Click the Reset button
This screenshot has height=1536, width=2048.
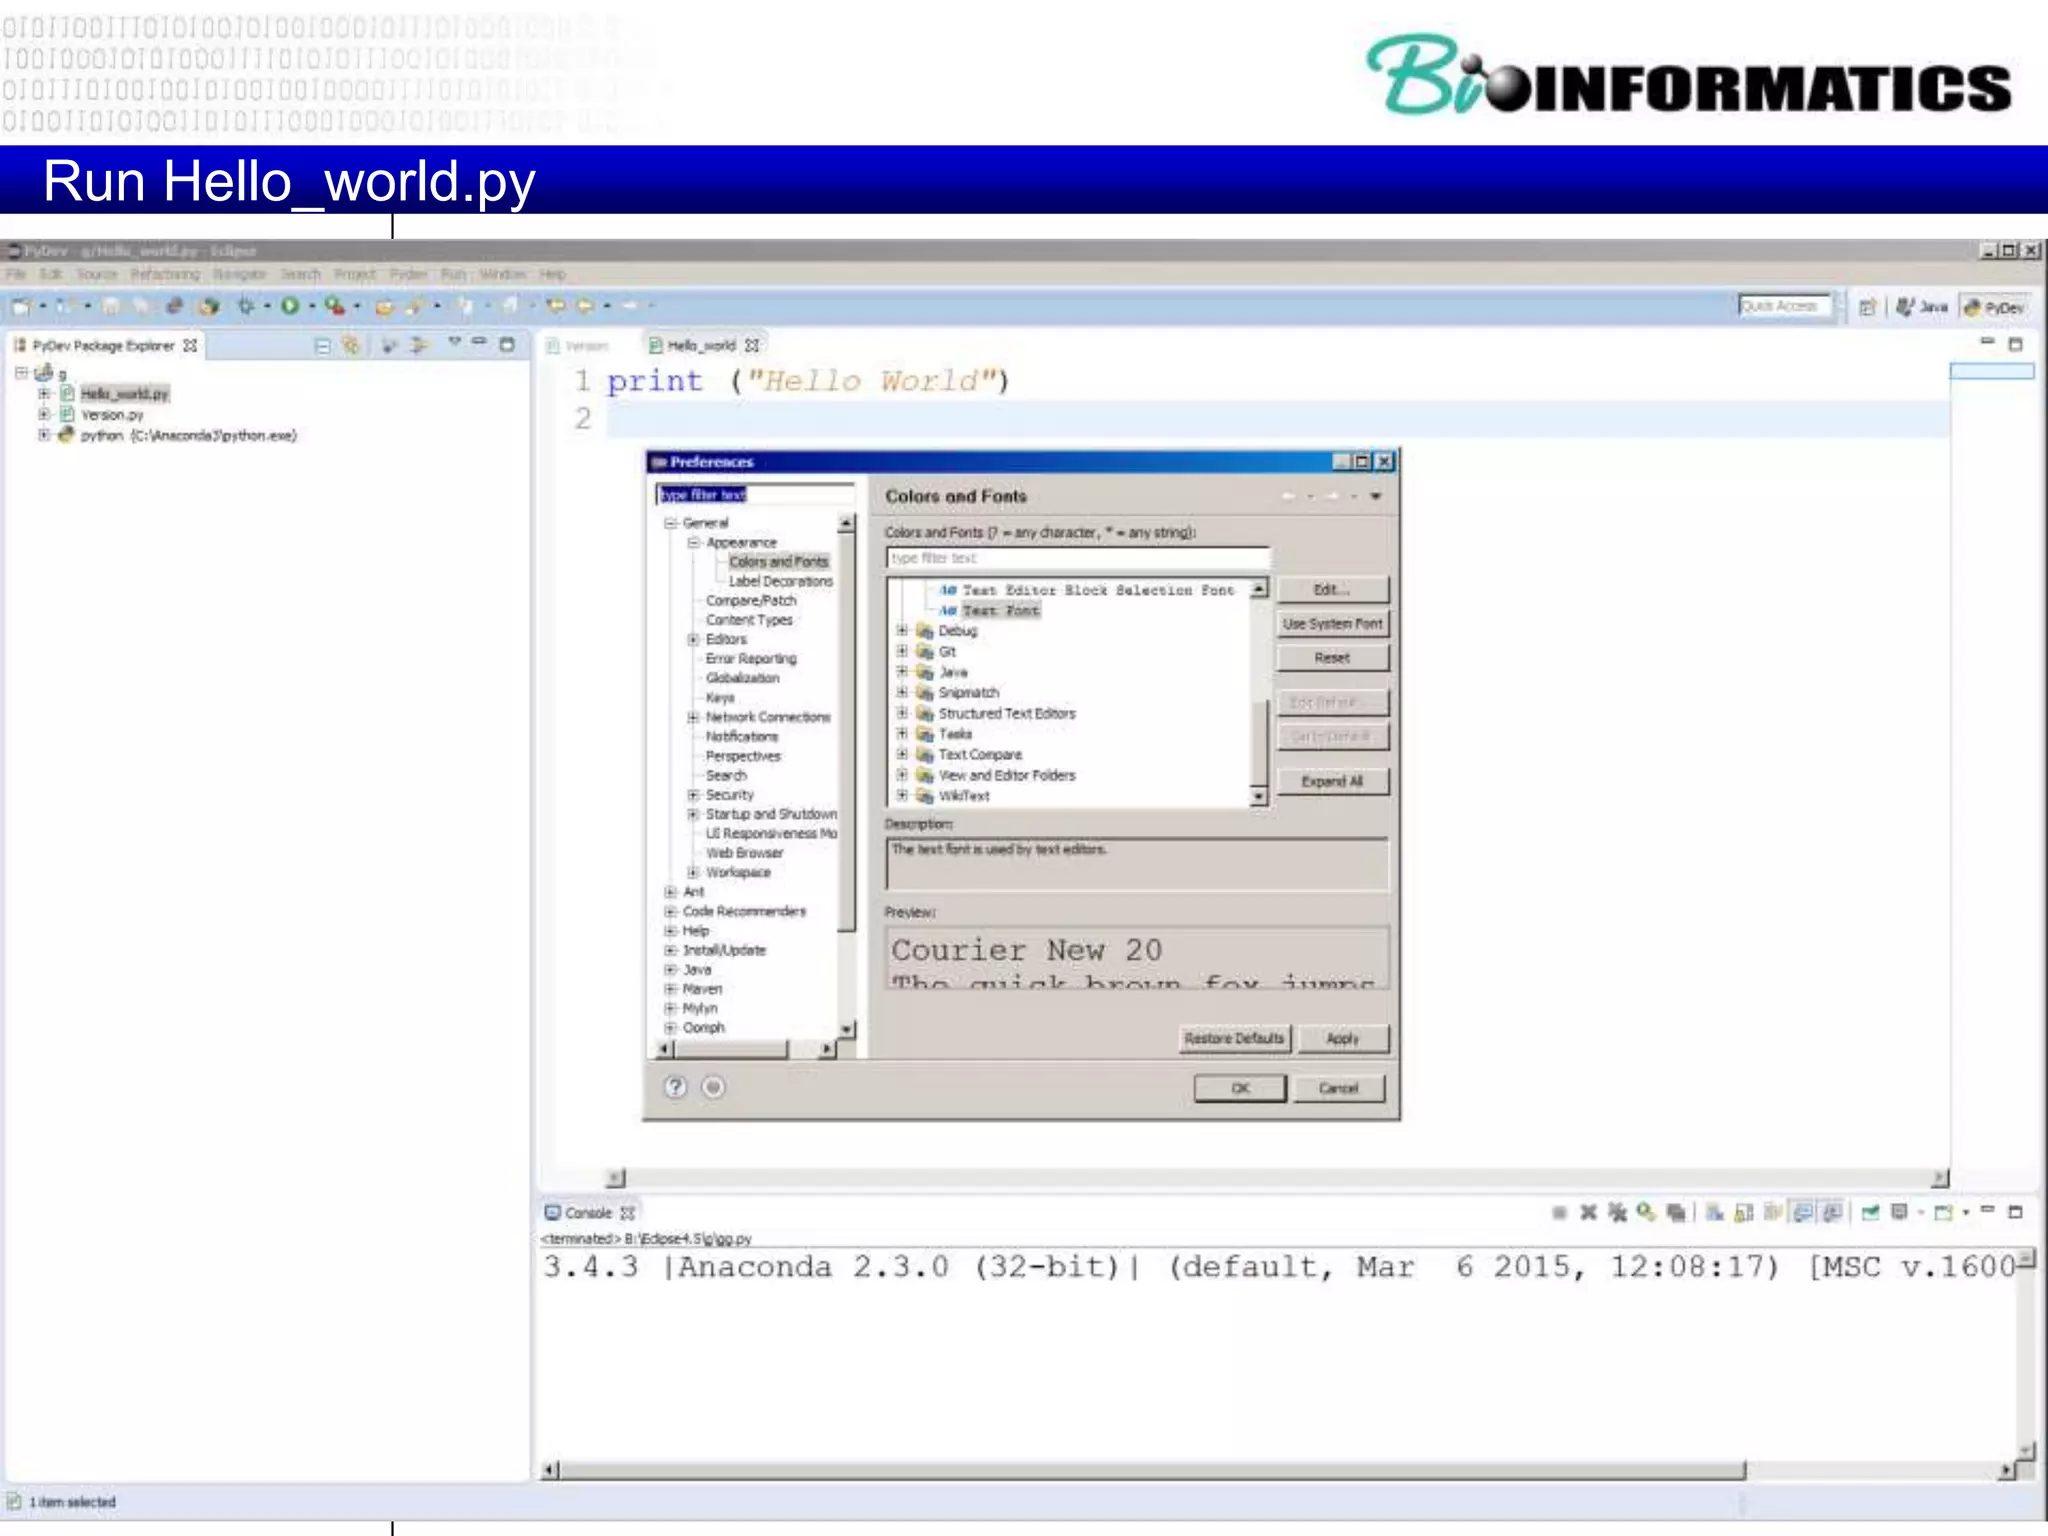coord(1332,657)
